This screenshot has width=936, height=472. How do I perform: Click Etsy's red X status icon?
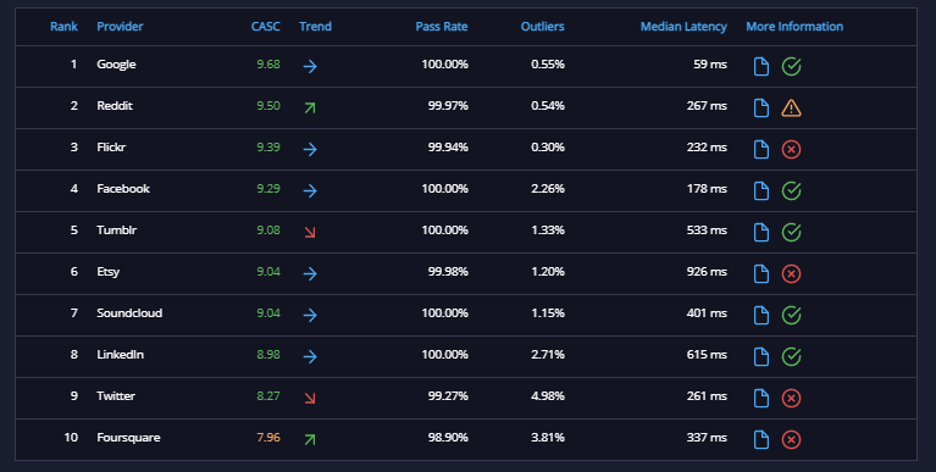point(791,274)
